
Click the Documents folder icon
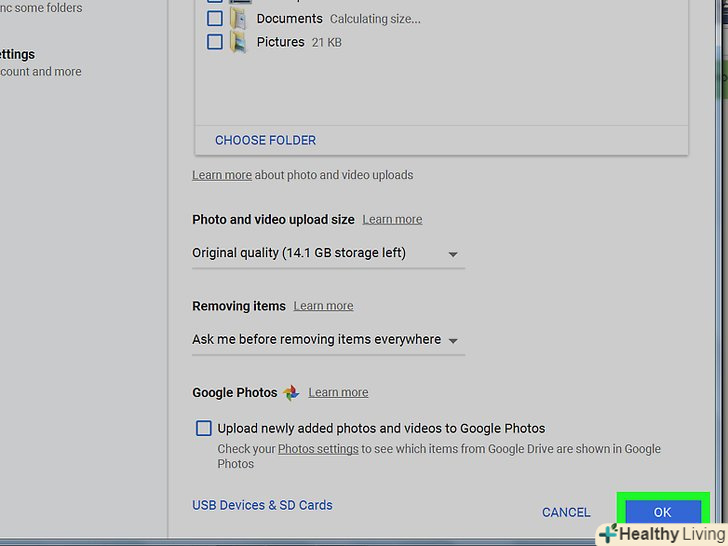point(239,18)
